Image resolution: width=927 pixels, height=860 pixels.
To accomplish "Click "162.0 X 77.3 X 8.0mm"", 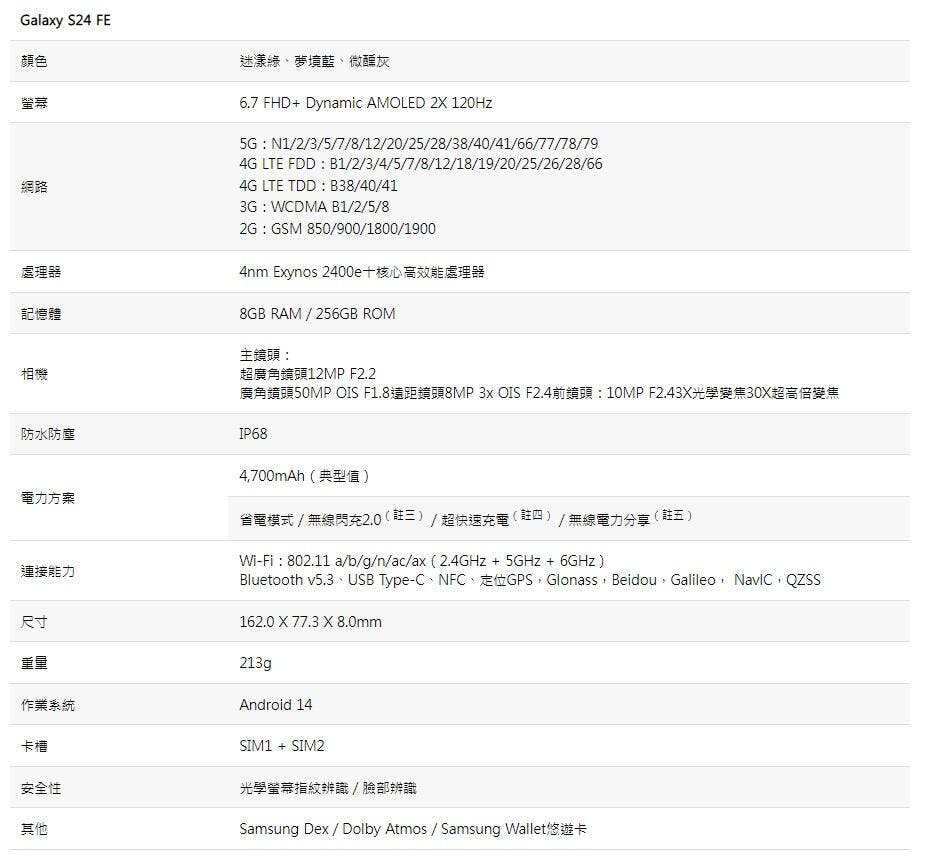I will (310, 622).
